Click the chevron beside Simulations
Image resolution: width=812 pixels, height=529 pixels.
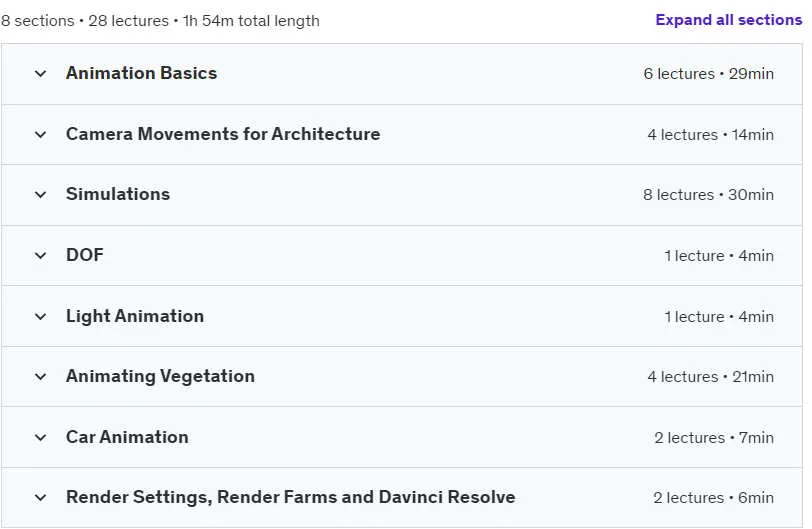(40, 195)
